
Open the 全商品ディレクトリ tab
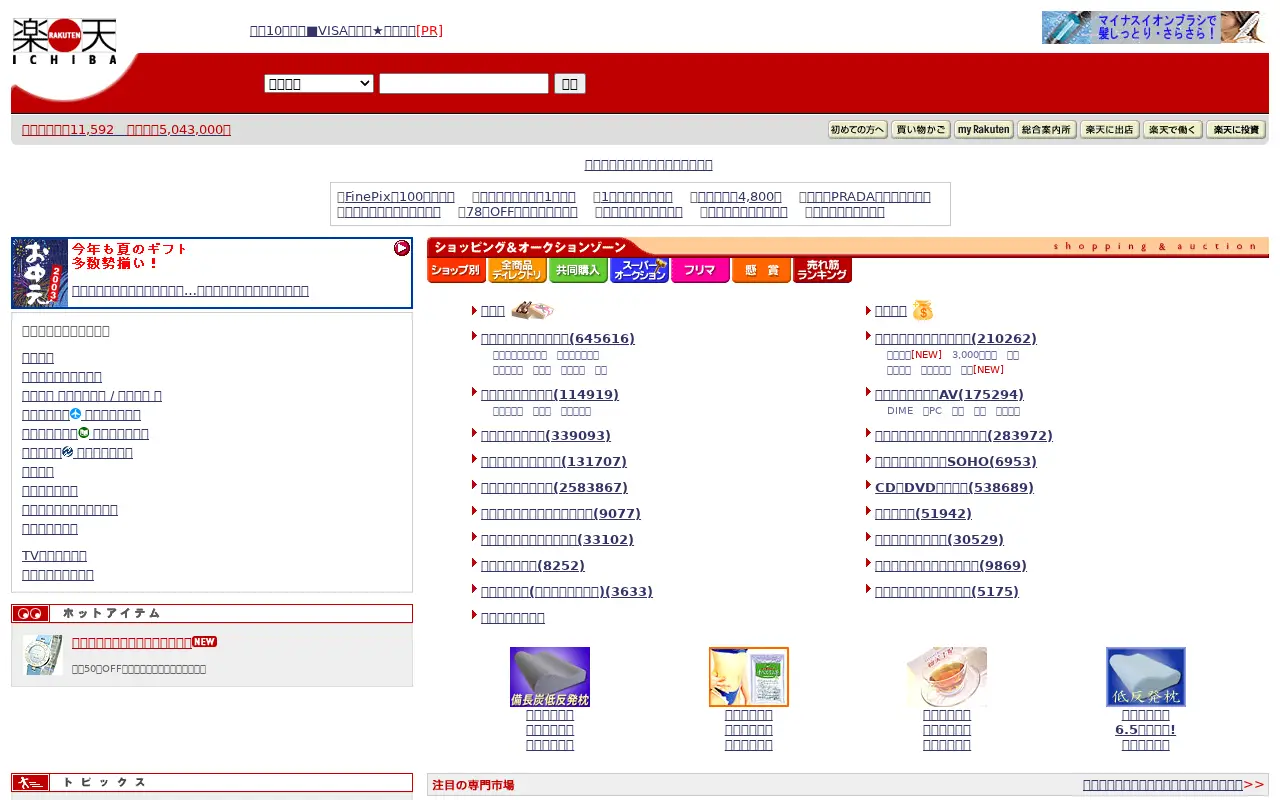point(517,271)
